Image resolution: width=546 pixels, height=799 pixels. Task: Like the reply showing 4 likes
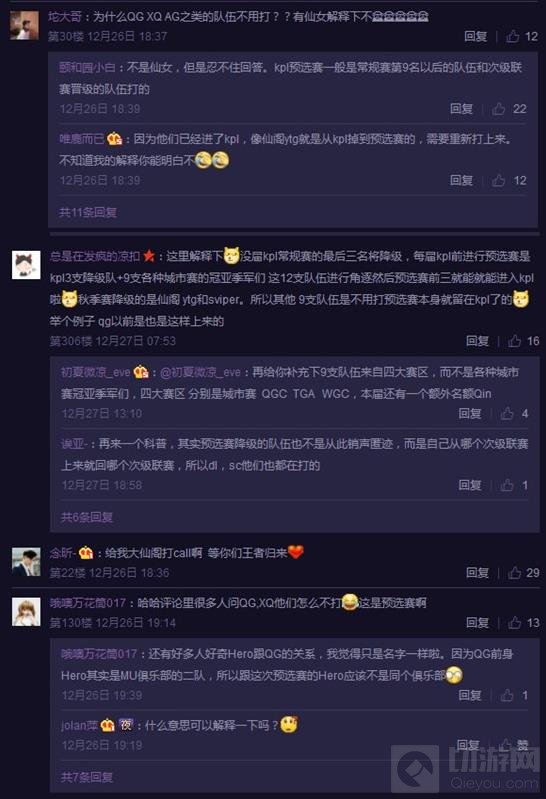coord(507,413)
